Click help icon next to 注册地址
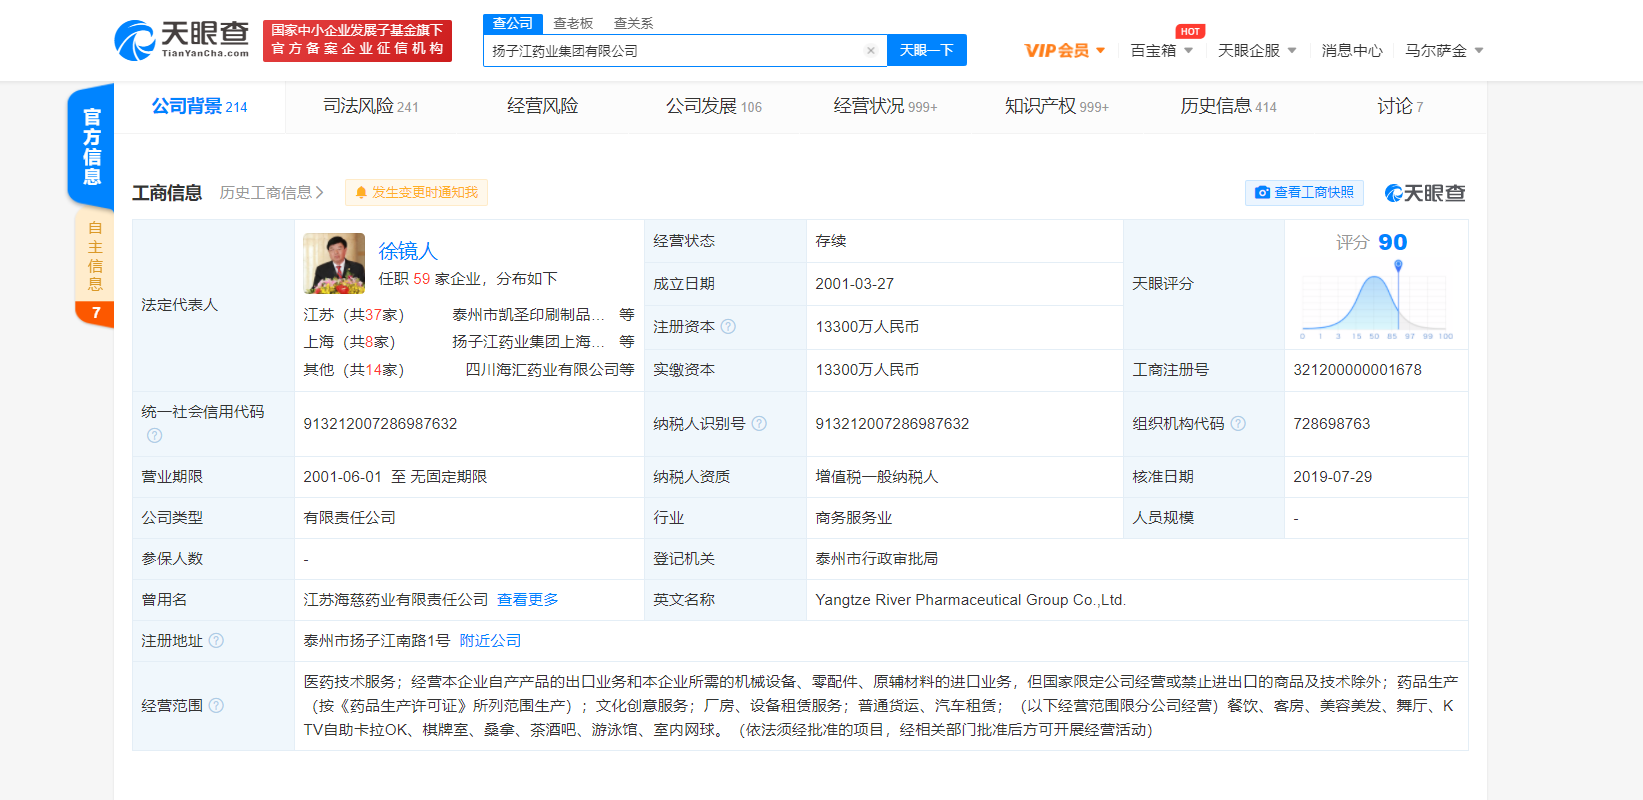Screen dimensions: 1643x800 tap(216, 640)
